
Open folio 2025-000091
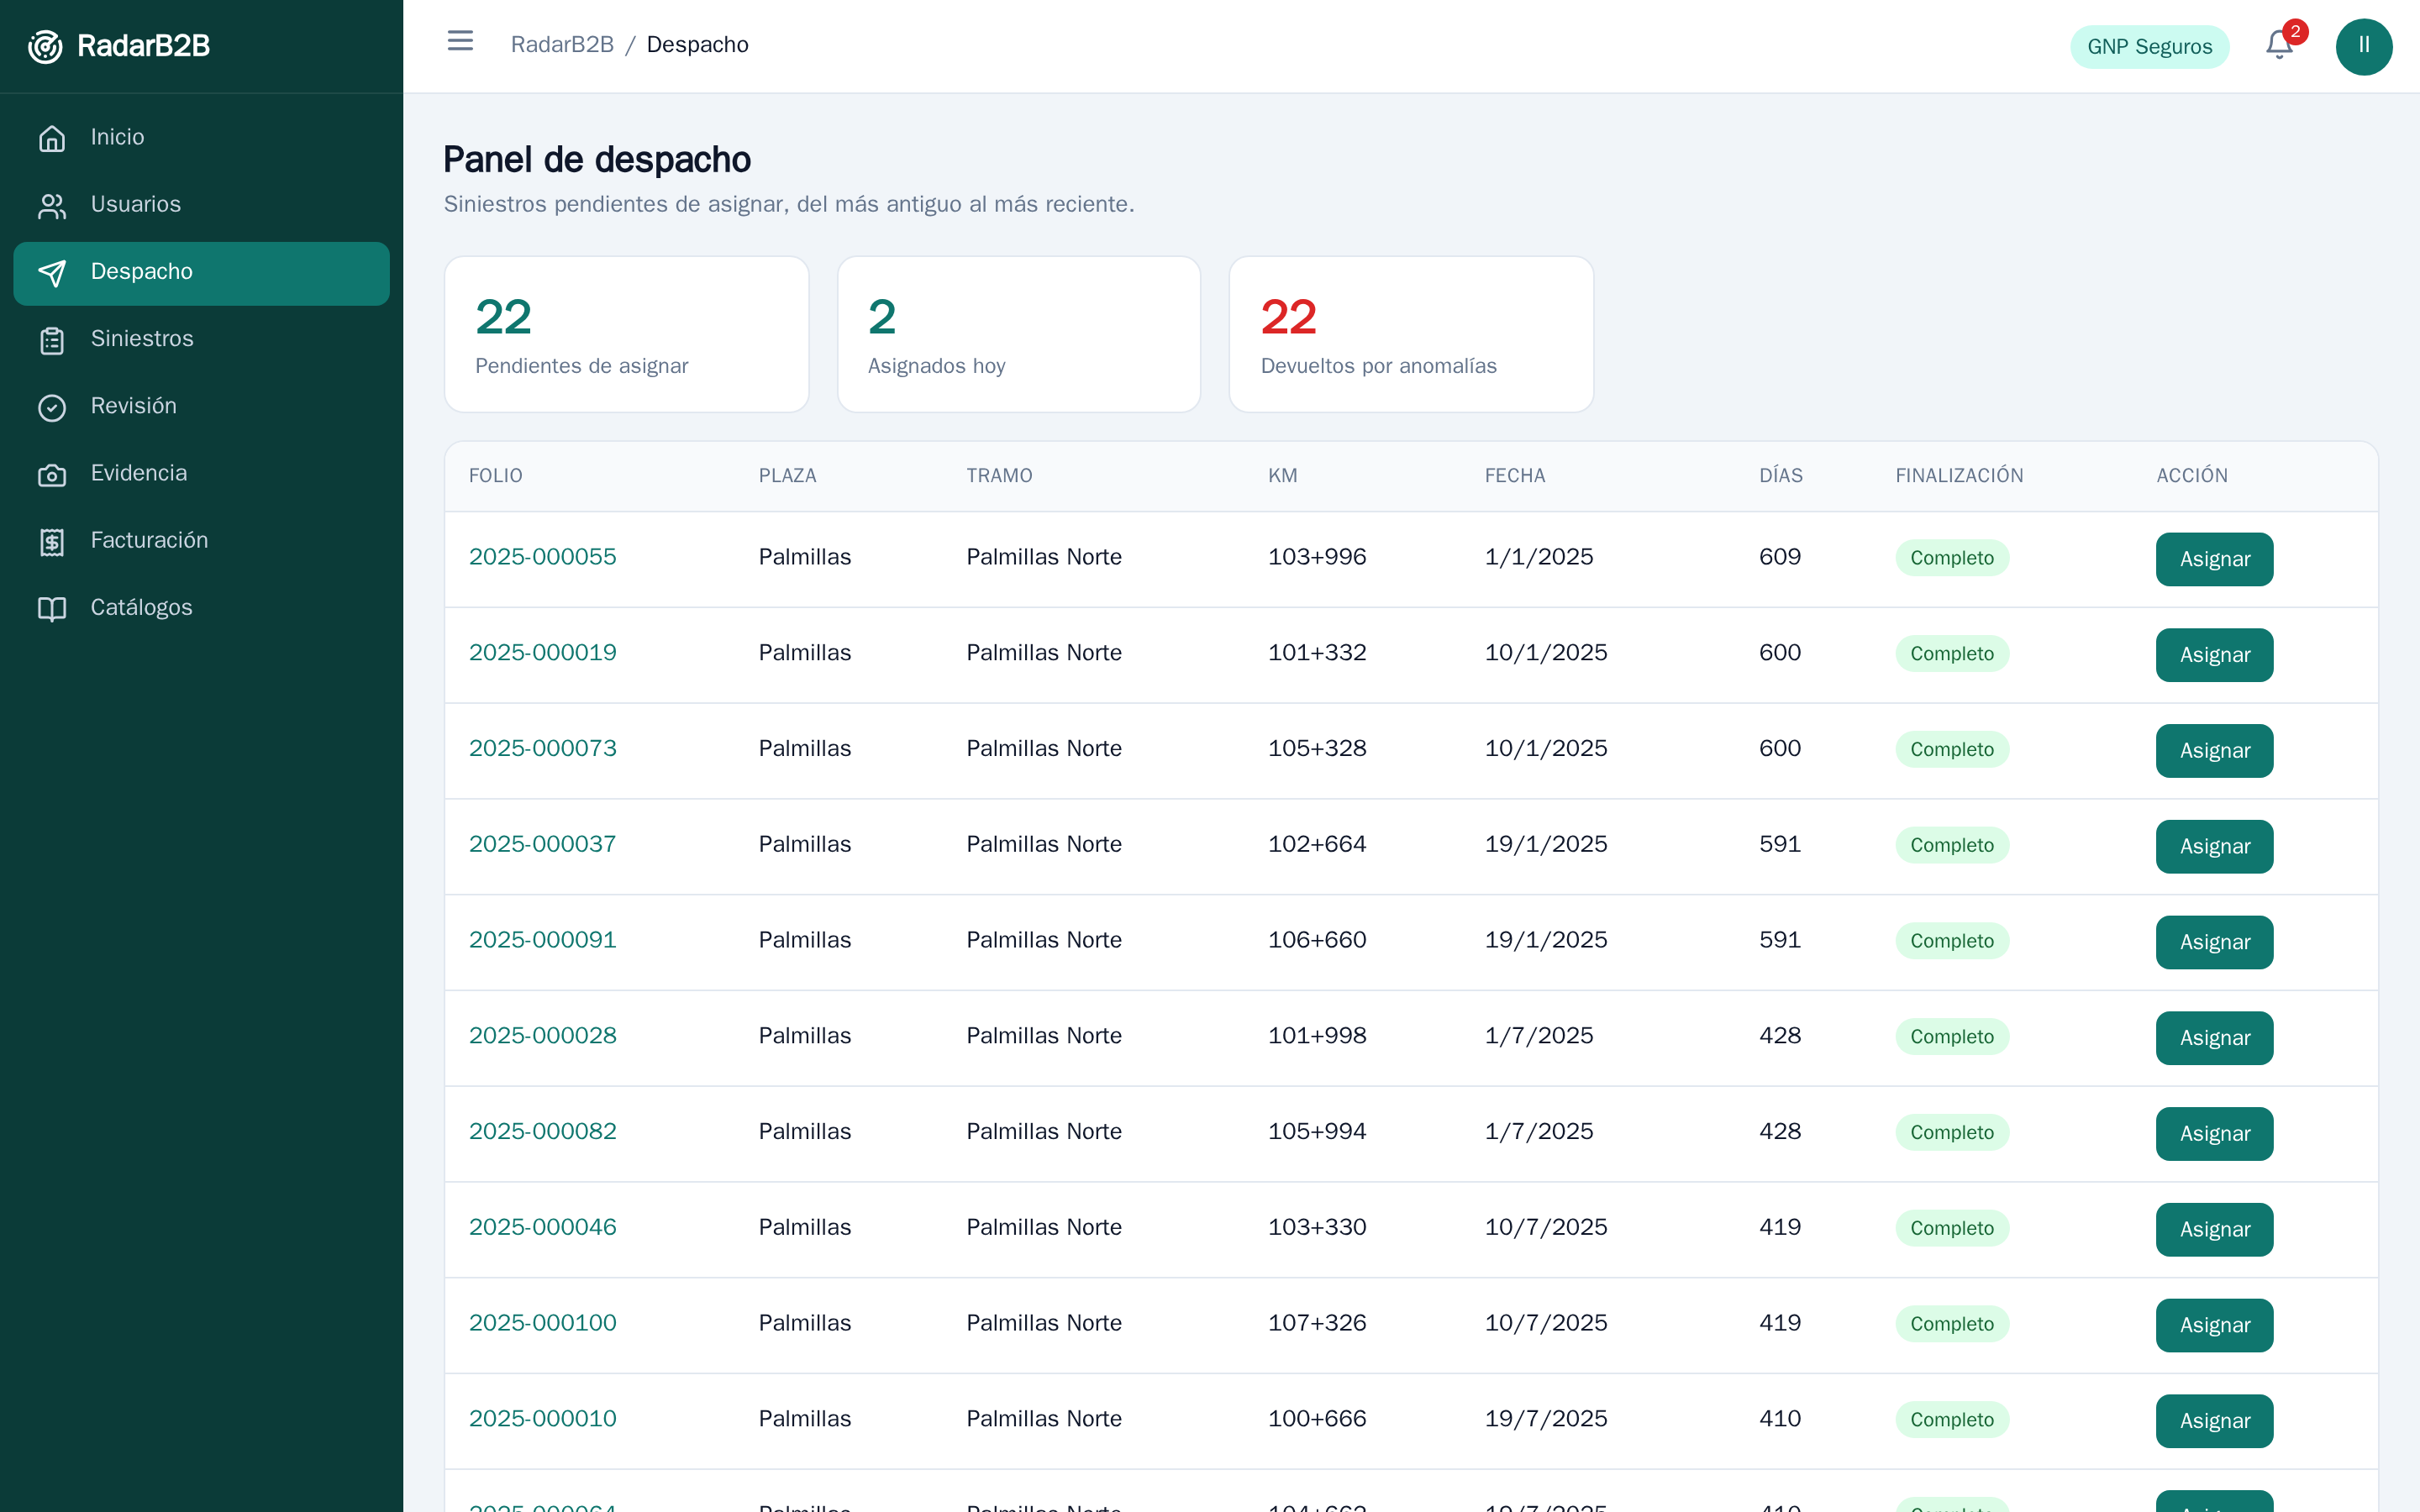(x=542, y=940)
